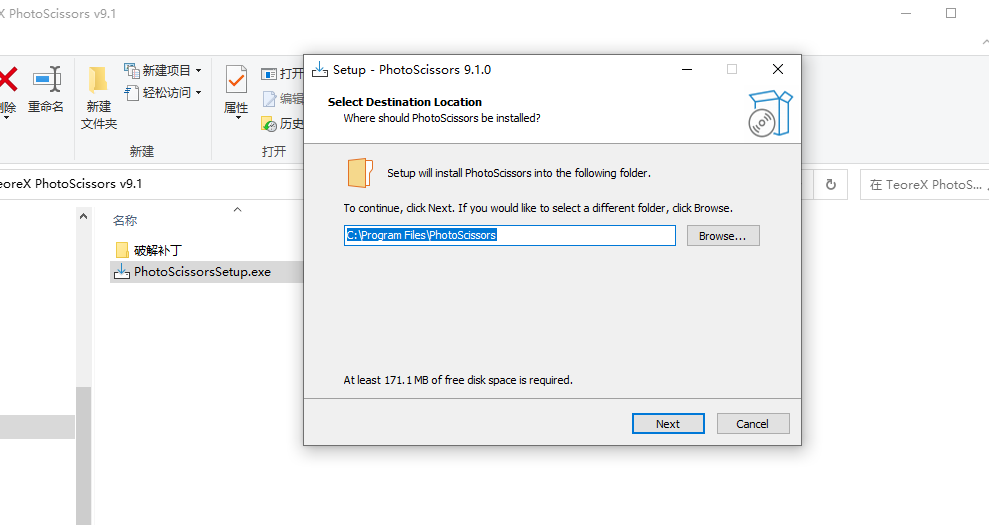Click Next in the PhotoScissors setup
This screenshot has width=989, height=525.
[x=668, y=423]
